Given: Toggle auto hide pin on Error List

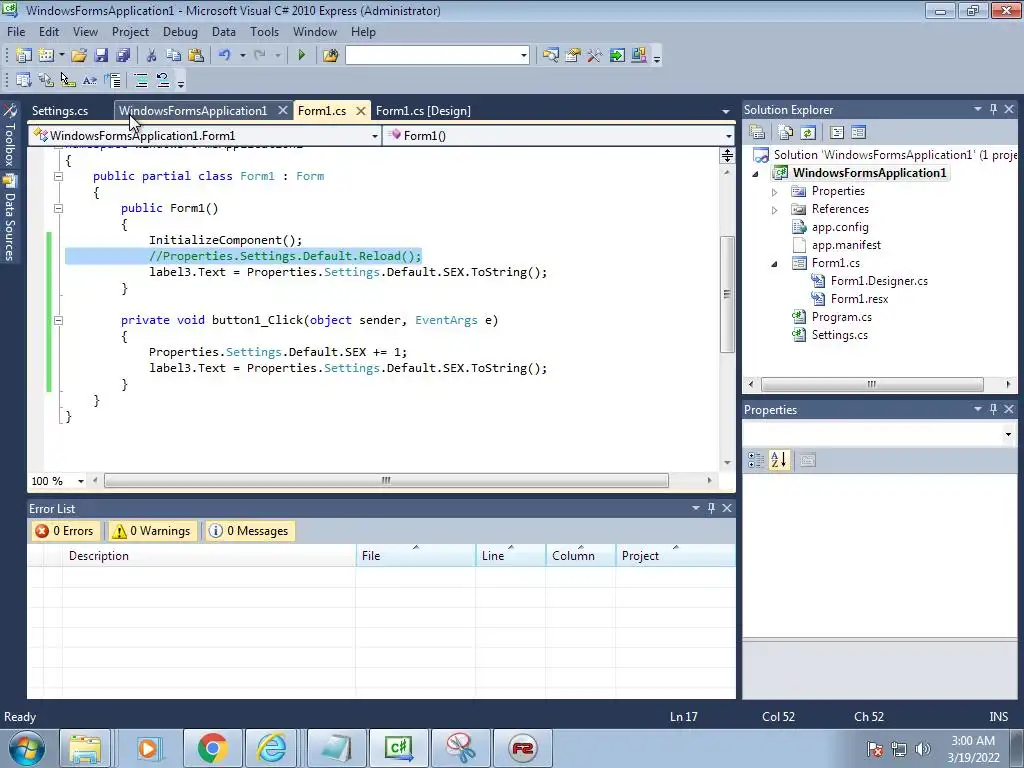Looking at the screenshot, I should tap(711, 508).
